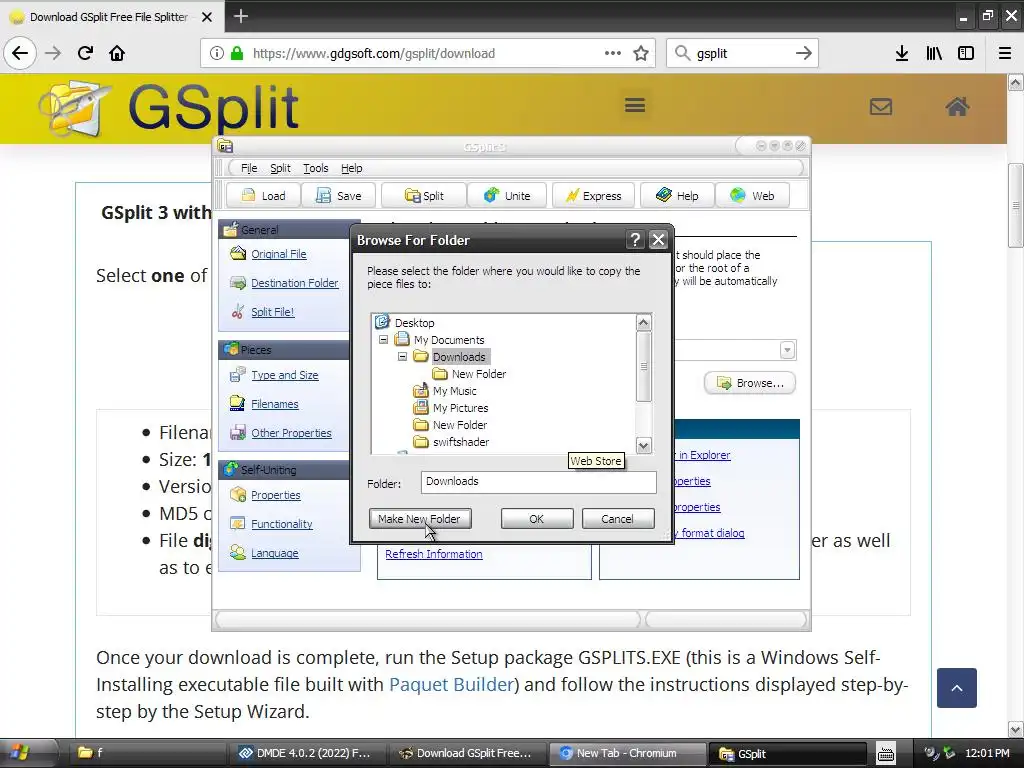Open the Help toolbar button in GSplit
The width and height of the screenshot is (1024, 768).
click(677, 195)
